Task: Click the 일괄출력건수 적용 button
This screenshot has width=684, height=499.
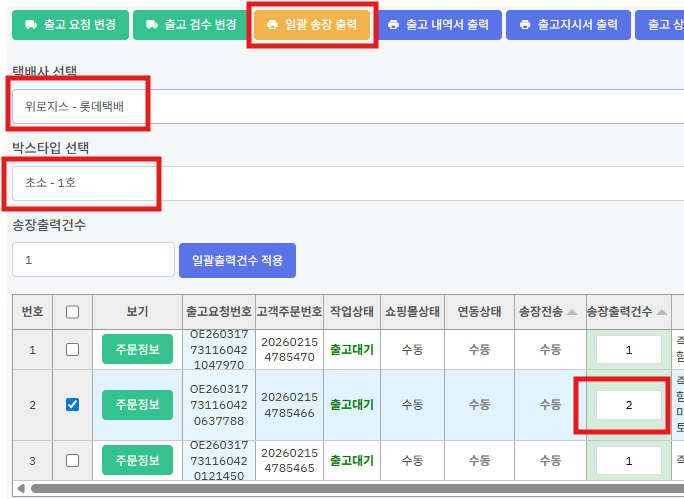Action: pos(237,260)
